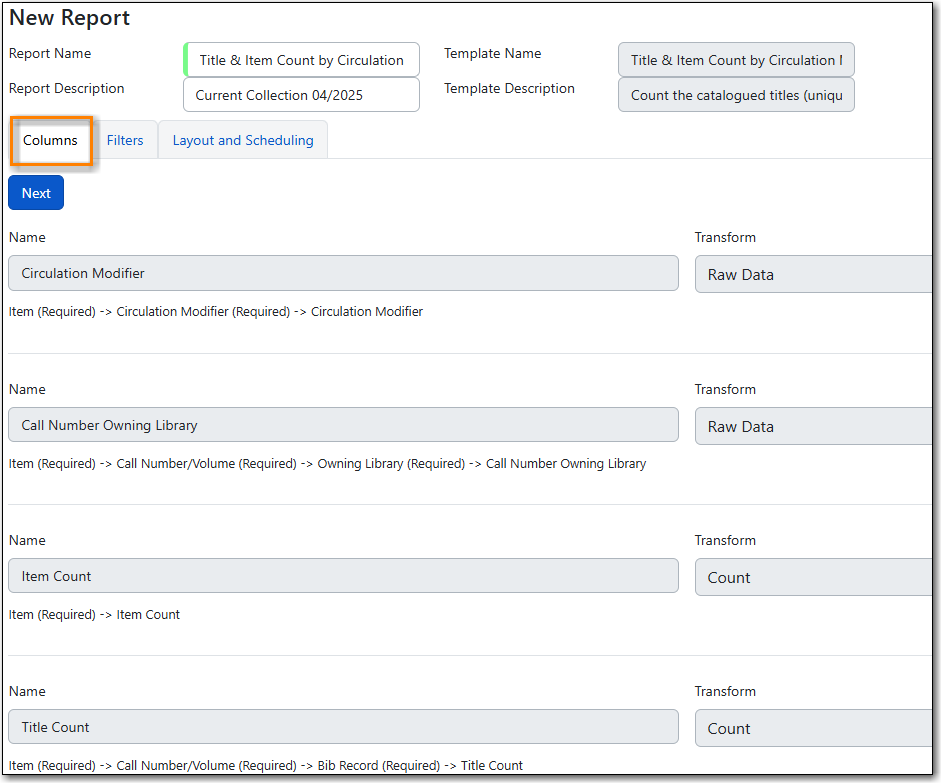Click the New Report heading
Screen dimensions: 941x783
tap(70, 18)
